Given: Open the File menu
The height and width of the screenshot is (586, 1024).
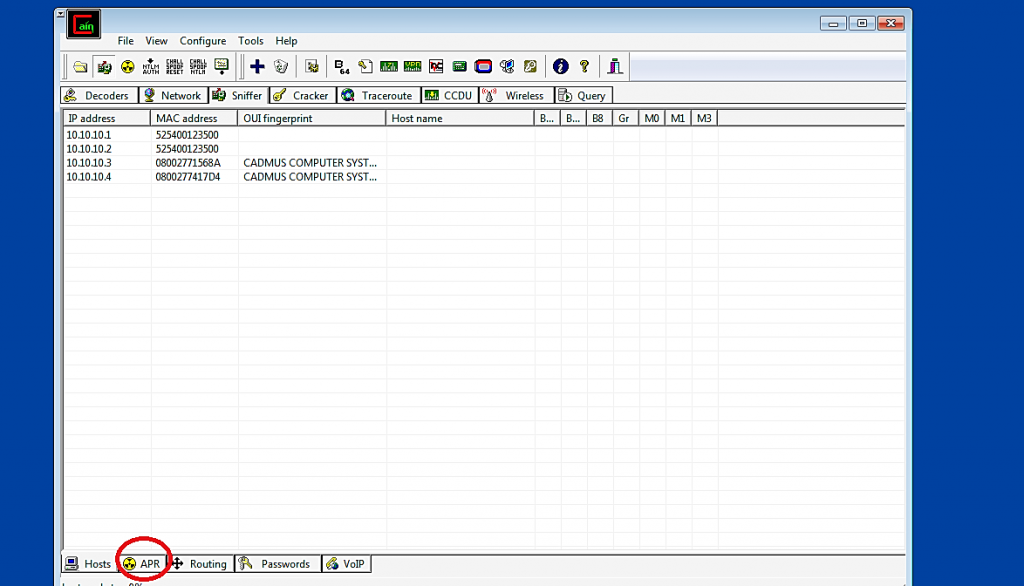Looking at the screenshot, I should (125, 41).
